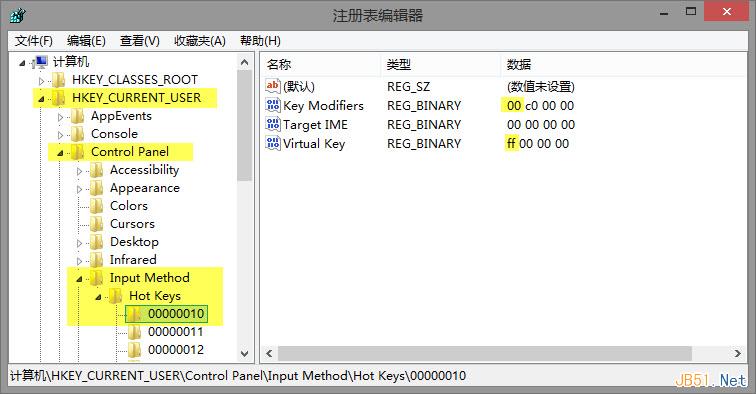
Task: Expand the Accessibility node arrow
Action: [x=80, y=171]
